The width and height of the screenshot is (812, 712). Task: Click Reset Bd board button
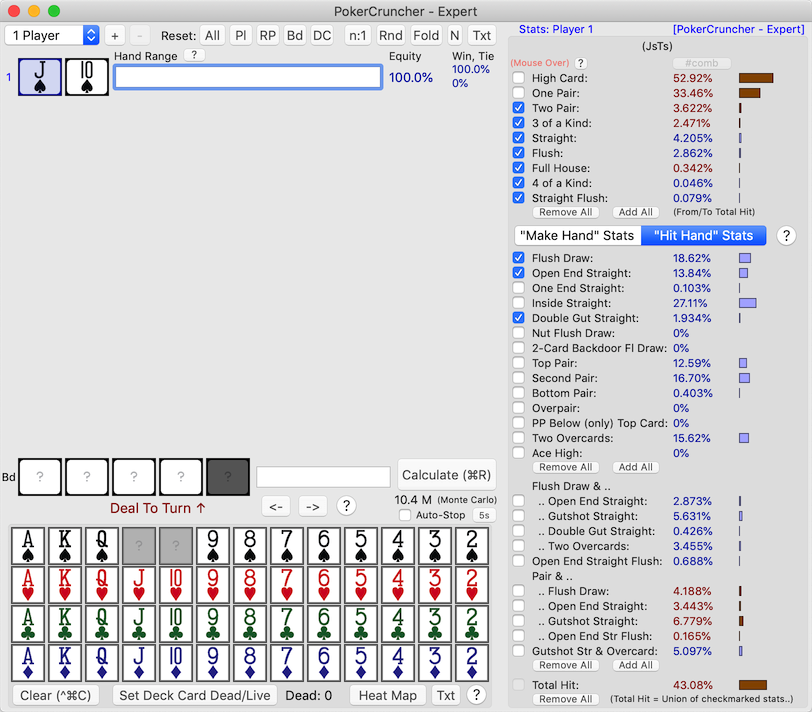click(x=295, y=36)
